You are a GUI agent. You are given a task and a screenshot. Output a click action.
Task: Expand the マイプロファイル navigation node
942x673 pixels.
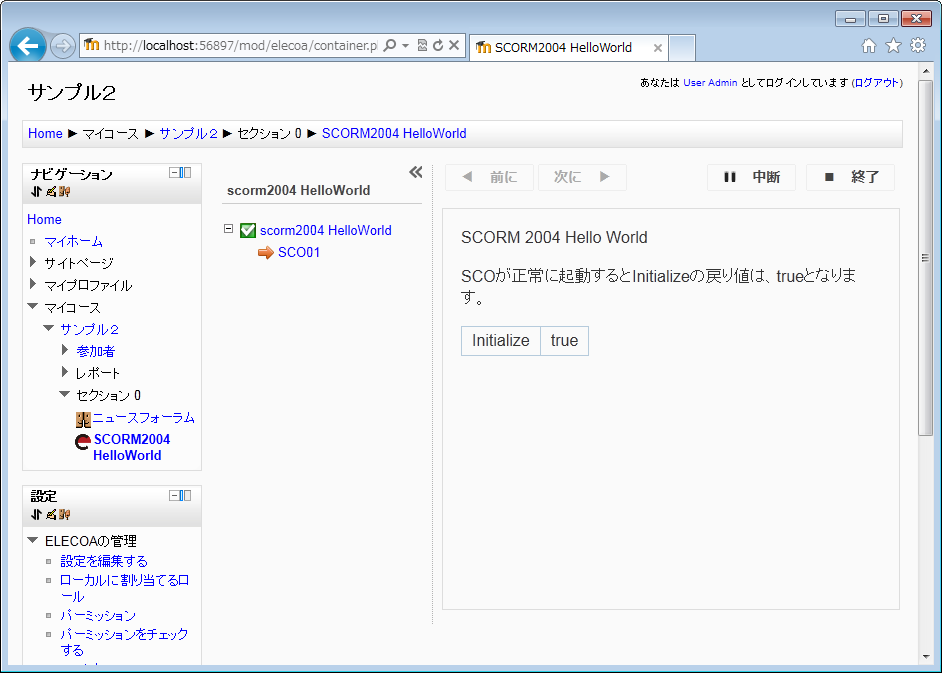[x=33, y=285]
